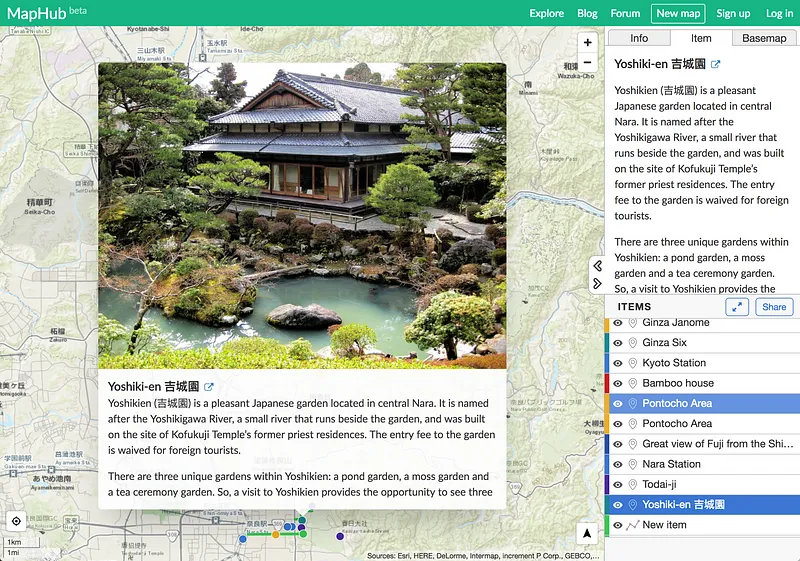Screen dimensions: 800x561
Task: Expand sidebar with the left chevron
Action: (x=597, y=266)
